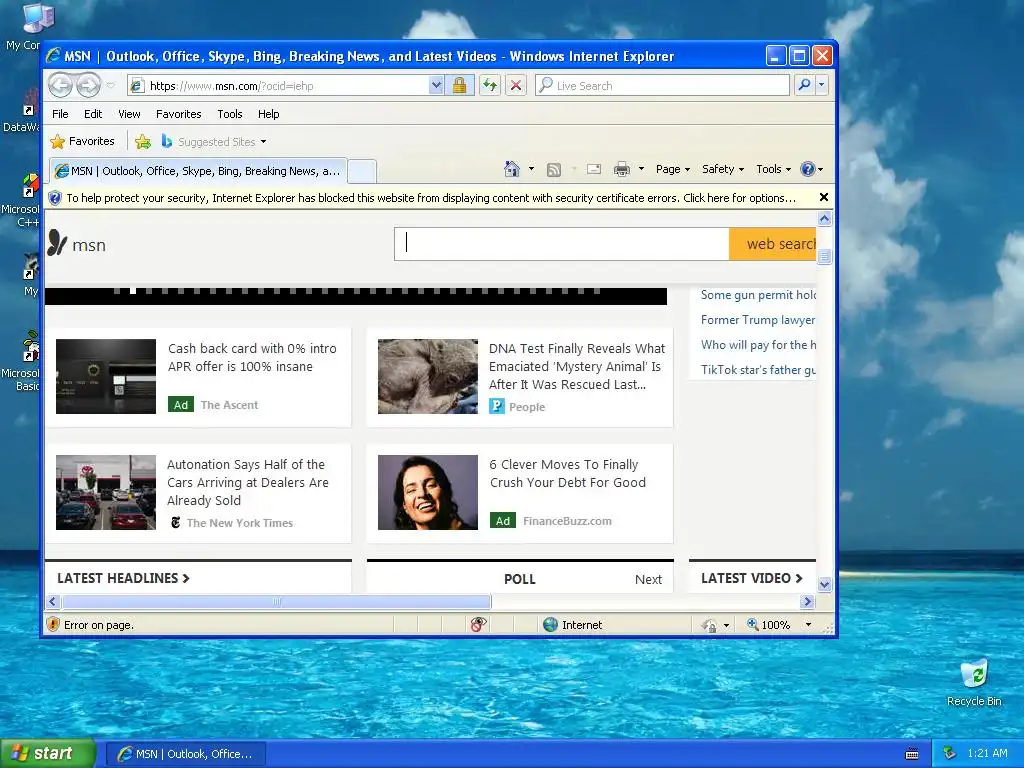
Task: Select the MSN browser tab
Action: pyautogui.click(x=198, y=171)
